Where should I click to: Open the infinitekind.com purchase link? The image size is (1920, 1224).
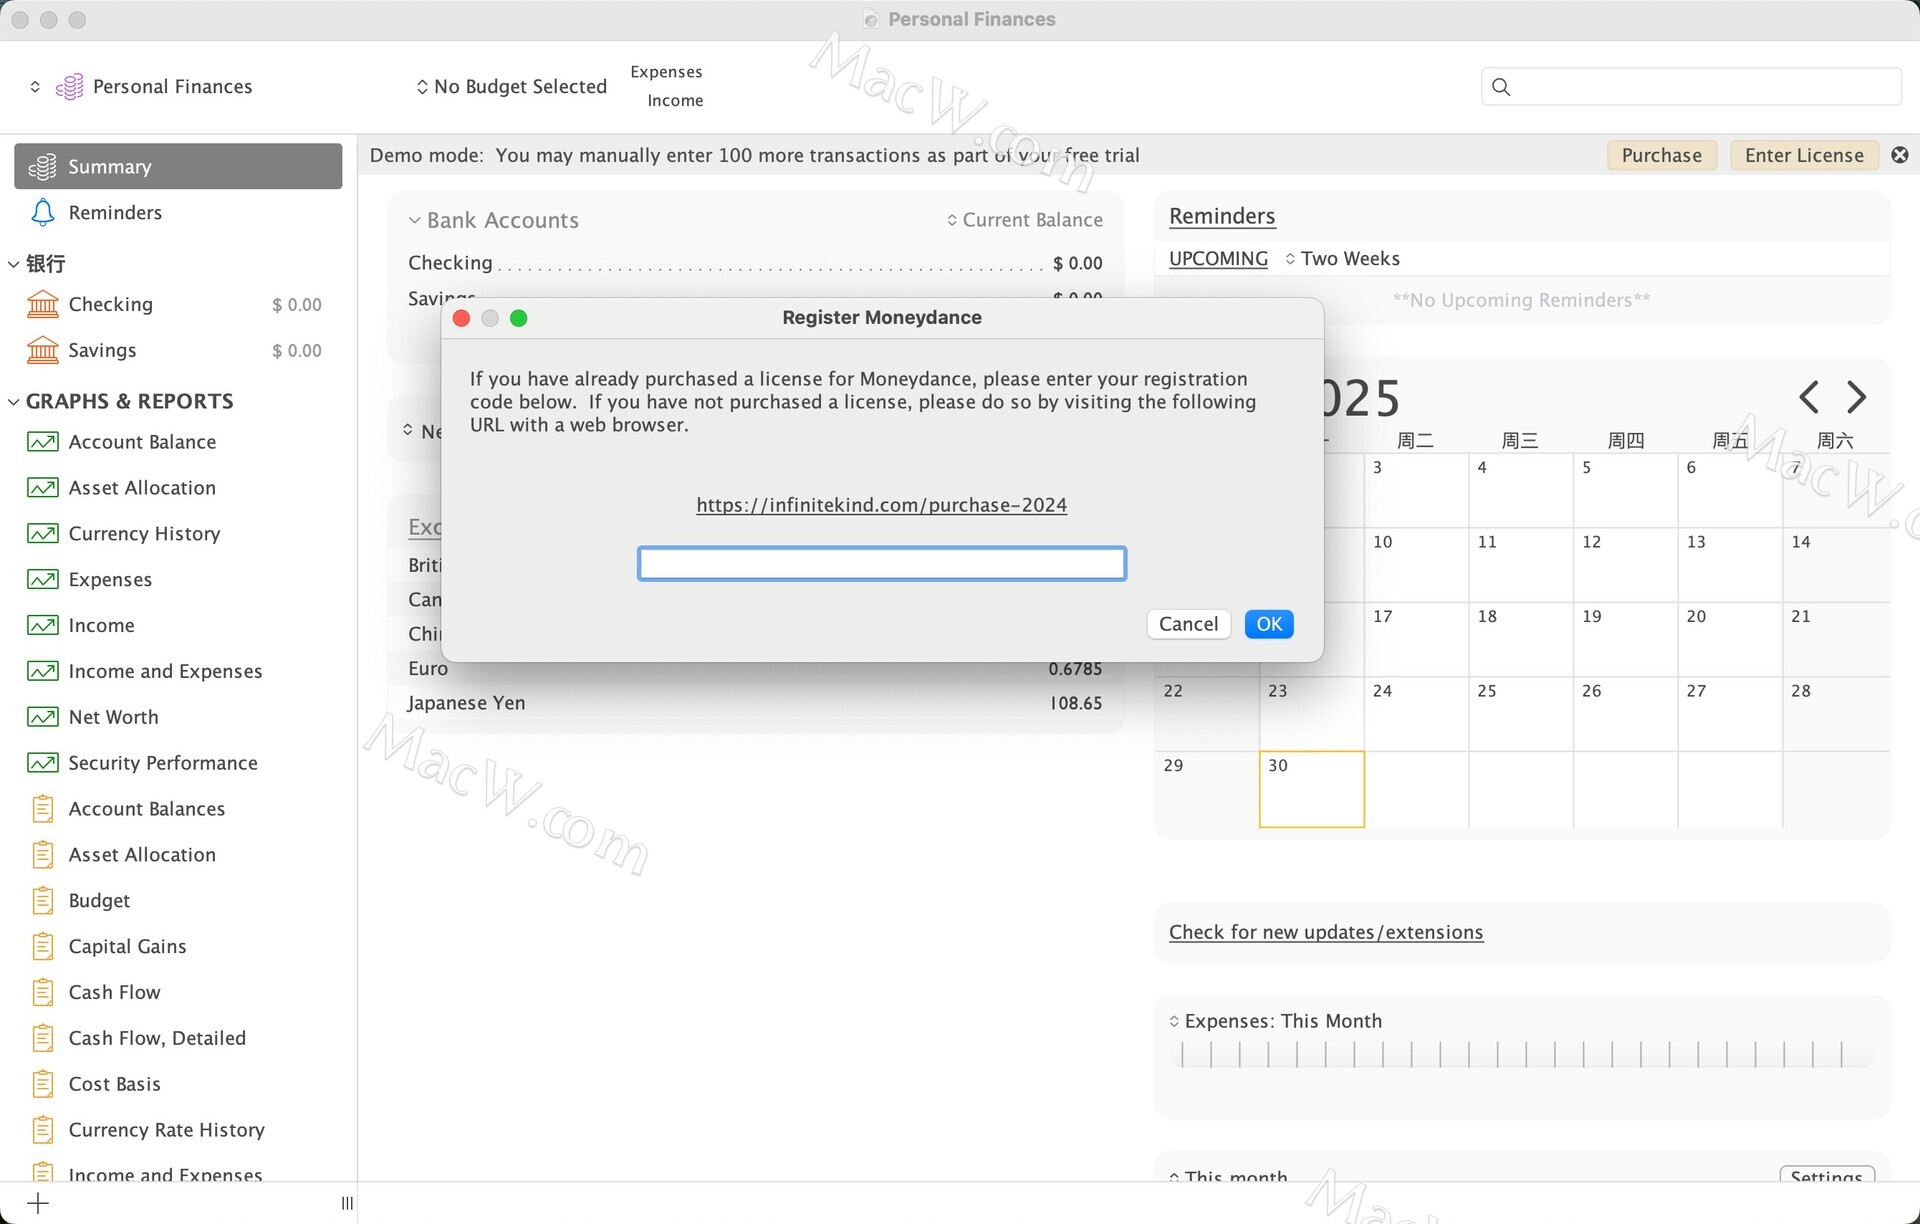point(881,505)
